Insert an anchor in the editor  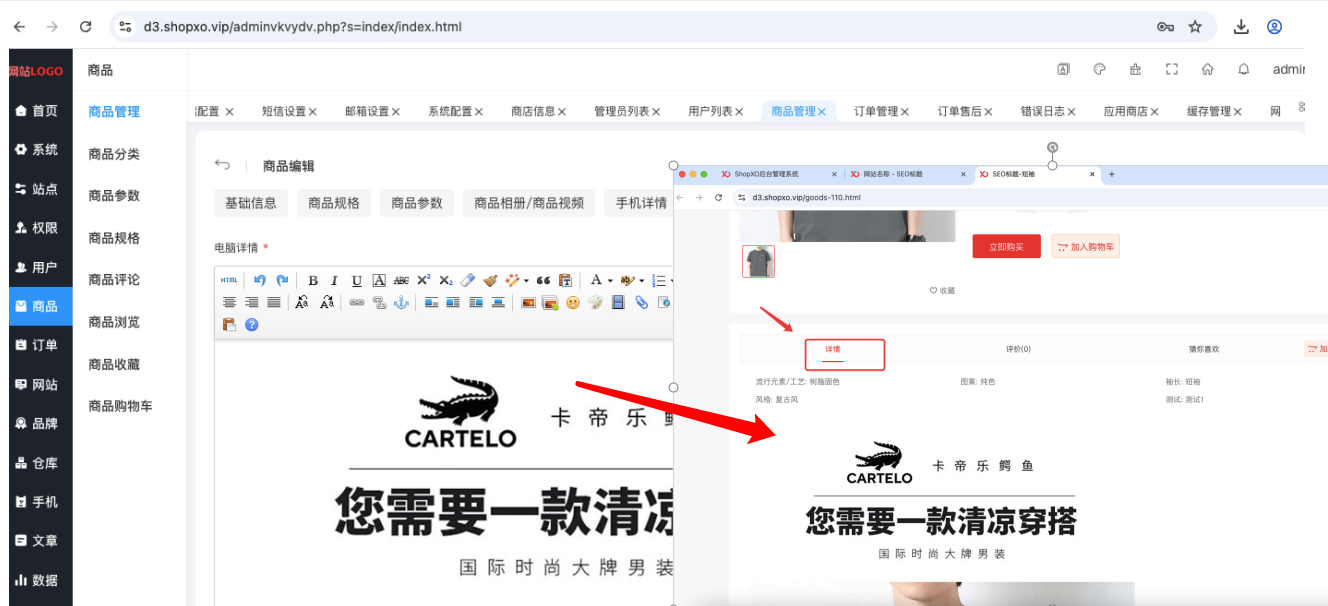[x=401, y=303]
